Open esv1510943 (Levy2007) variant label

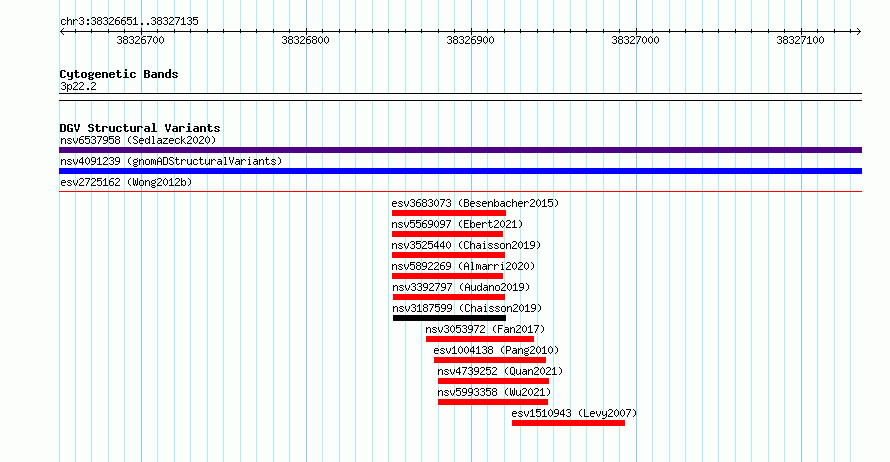[x=574, y=413]
